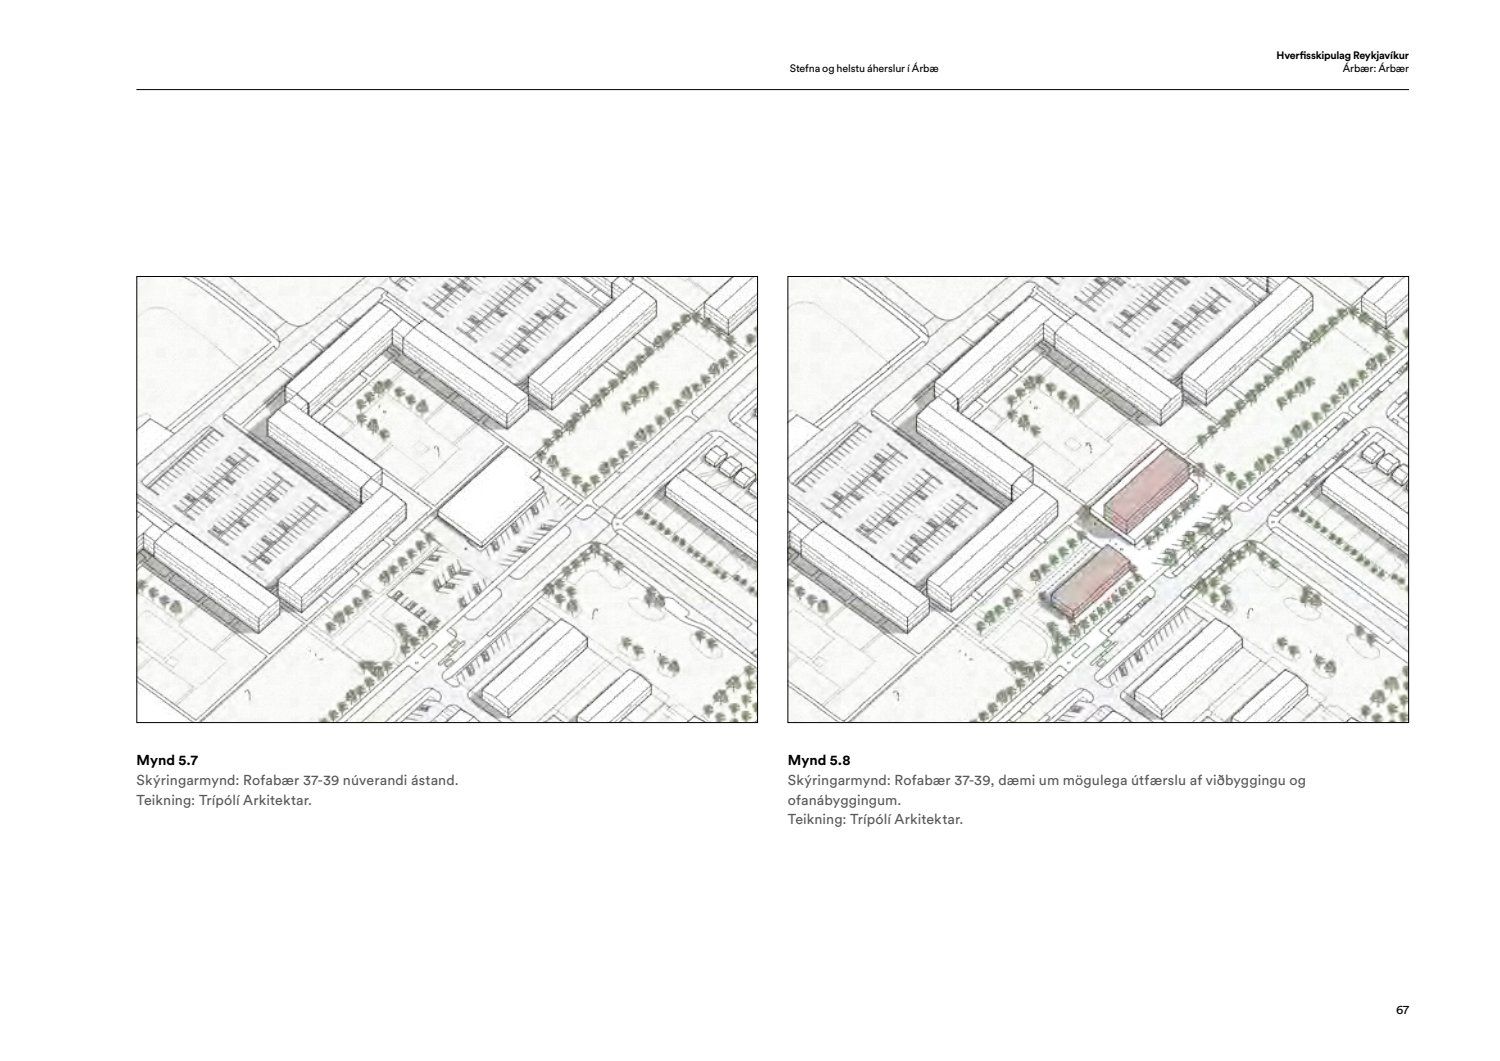Click the Hverfisskipulag Reykjavíkur header title
Image resolution: width=1500 pixels, height=1061 pixels.
(x=1341, y=56)
